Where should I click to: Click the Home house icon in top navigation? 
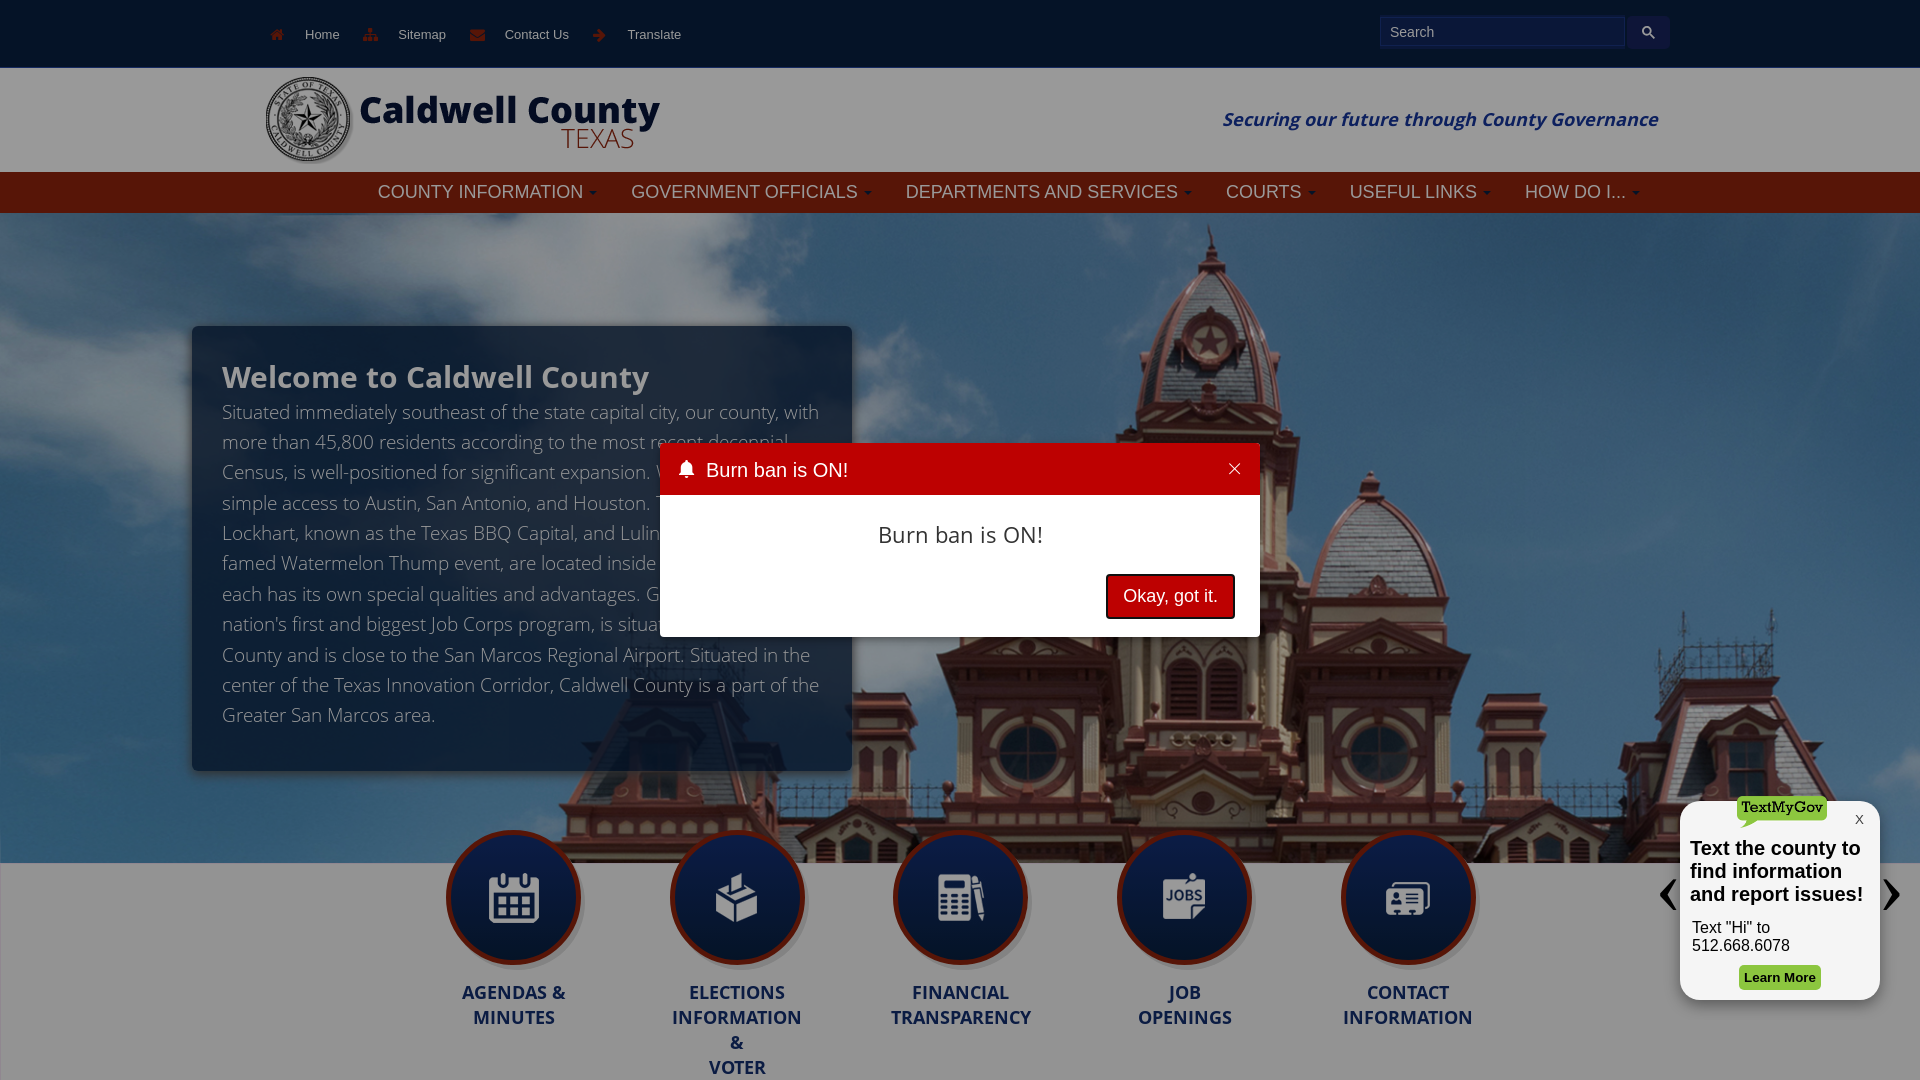click(x=277, y=33)
